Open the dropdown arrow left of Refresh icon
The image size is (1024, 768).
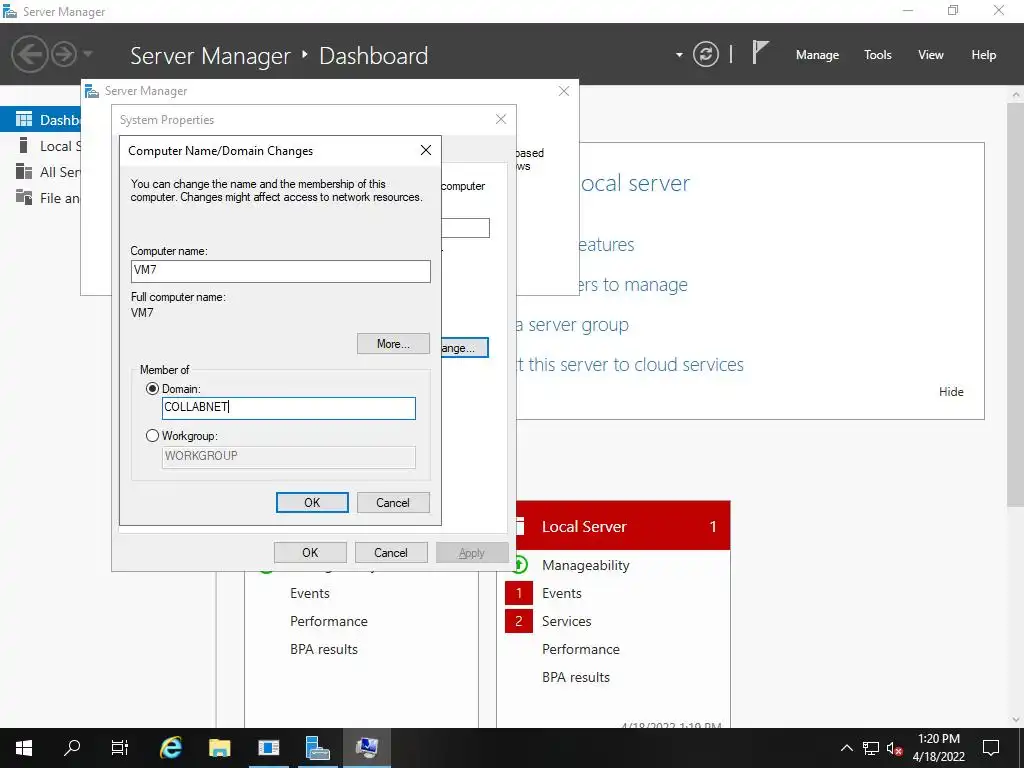click(x=679, y=55)
